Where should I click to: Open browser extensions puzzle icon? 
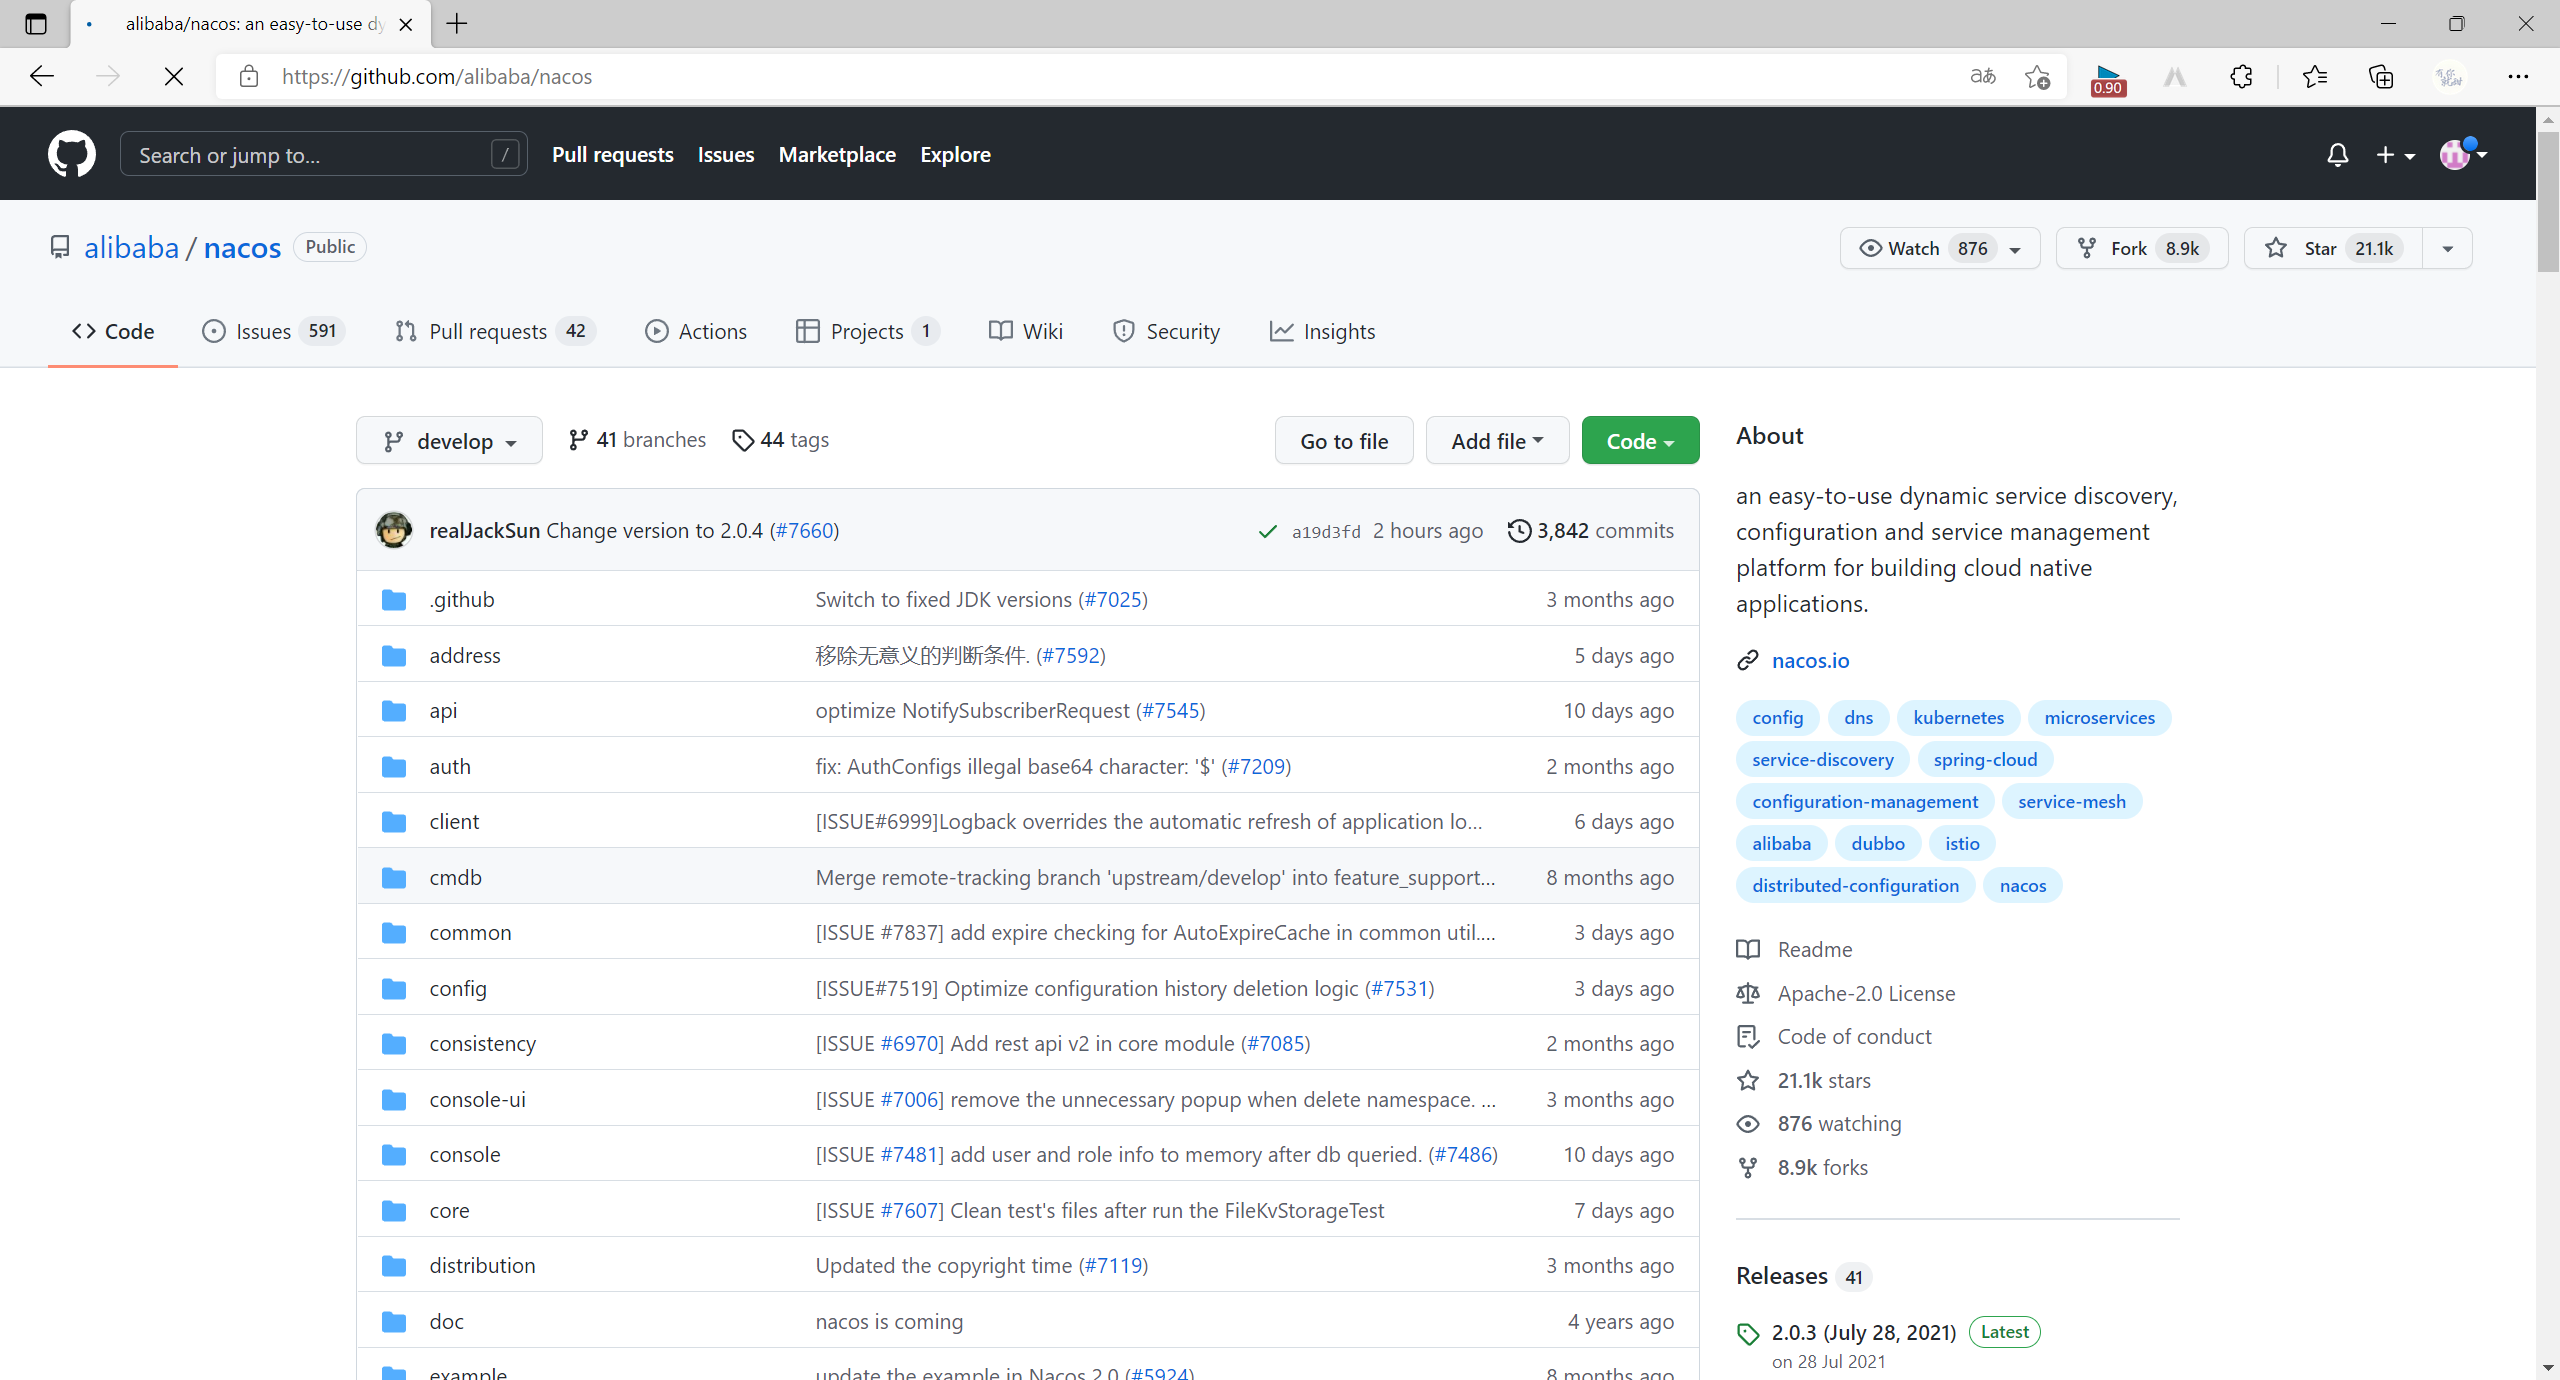tap(2241, 77)
